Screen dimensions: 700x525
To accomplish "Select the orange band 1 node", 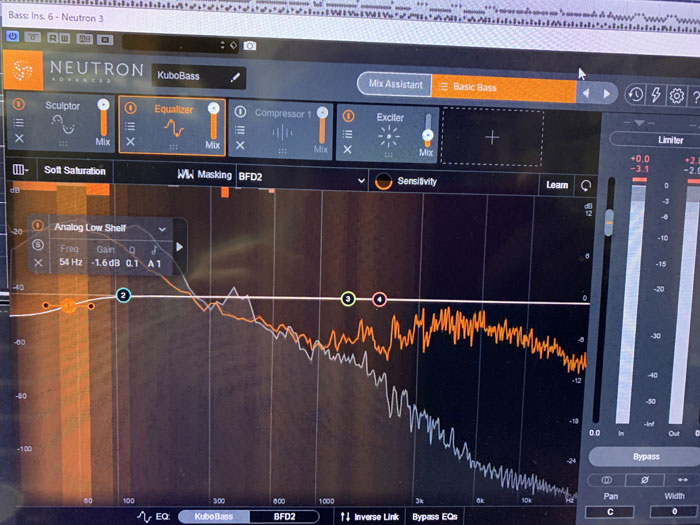I will 69,306.
